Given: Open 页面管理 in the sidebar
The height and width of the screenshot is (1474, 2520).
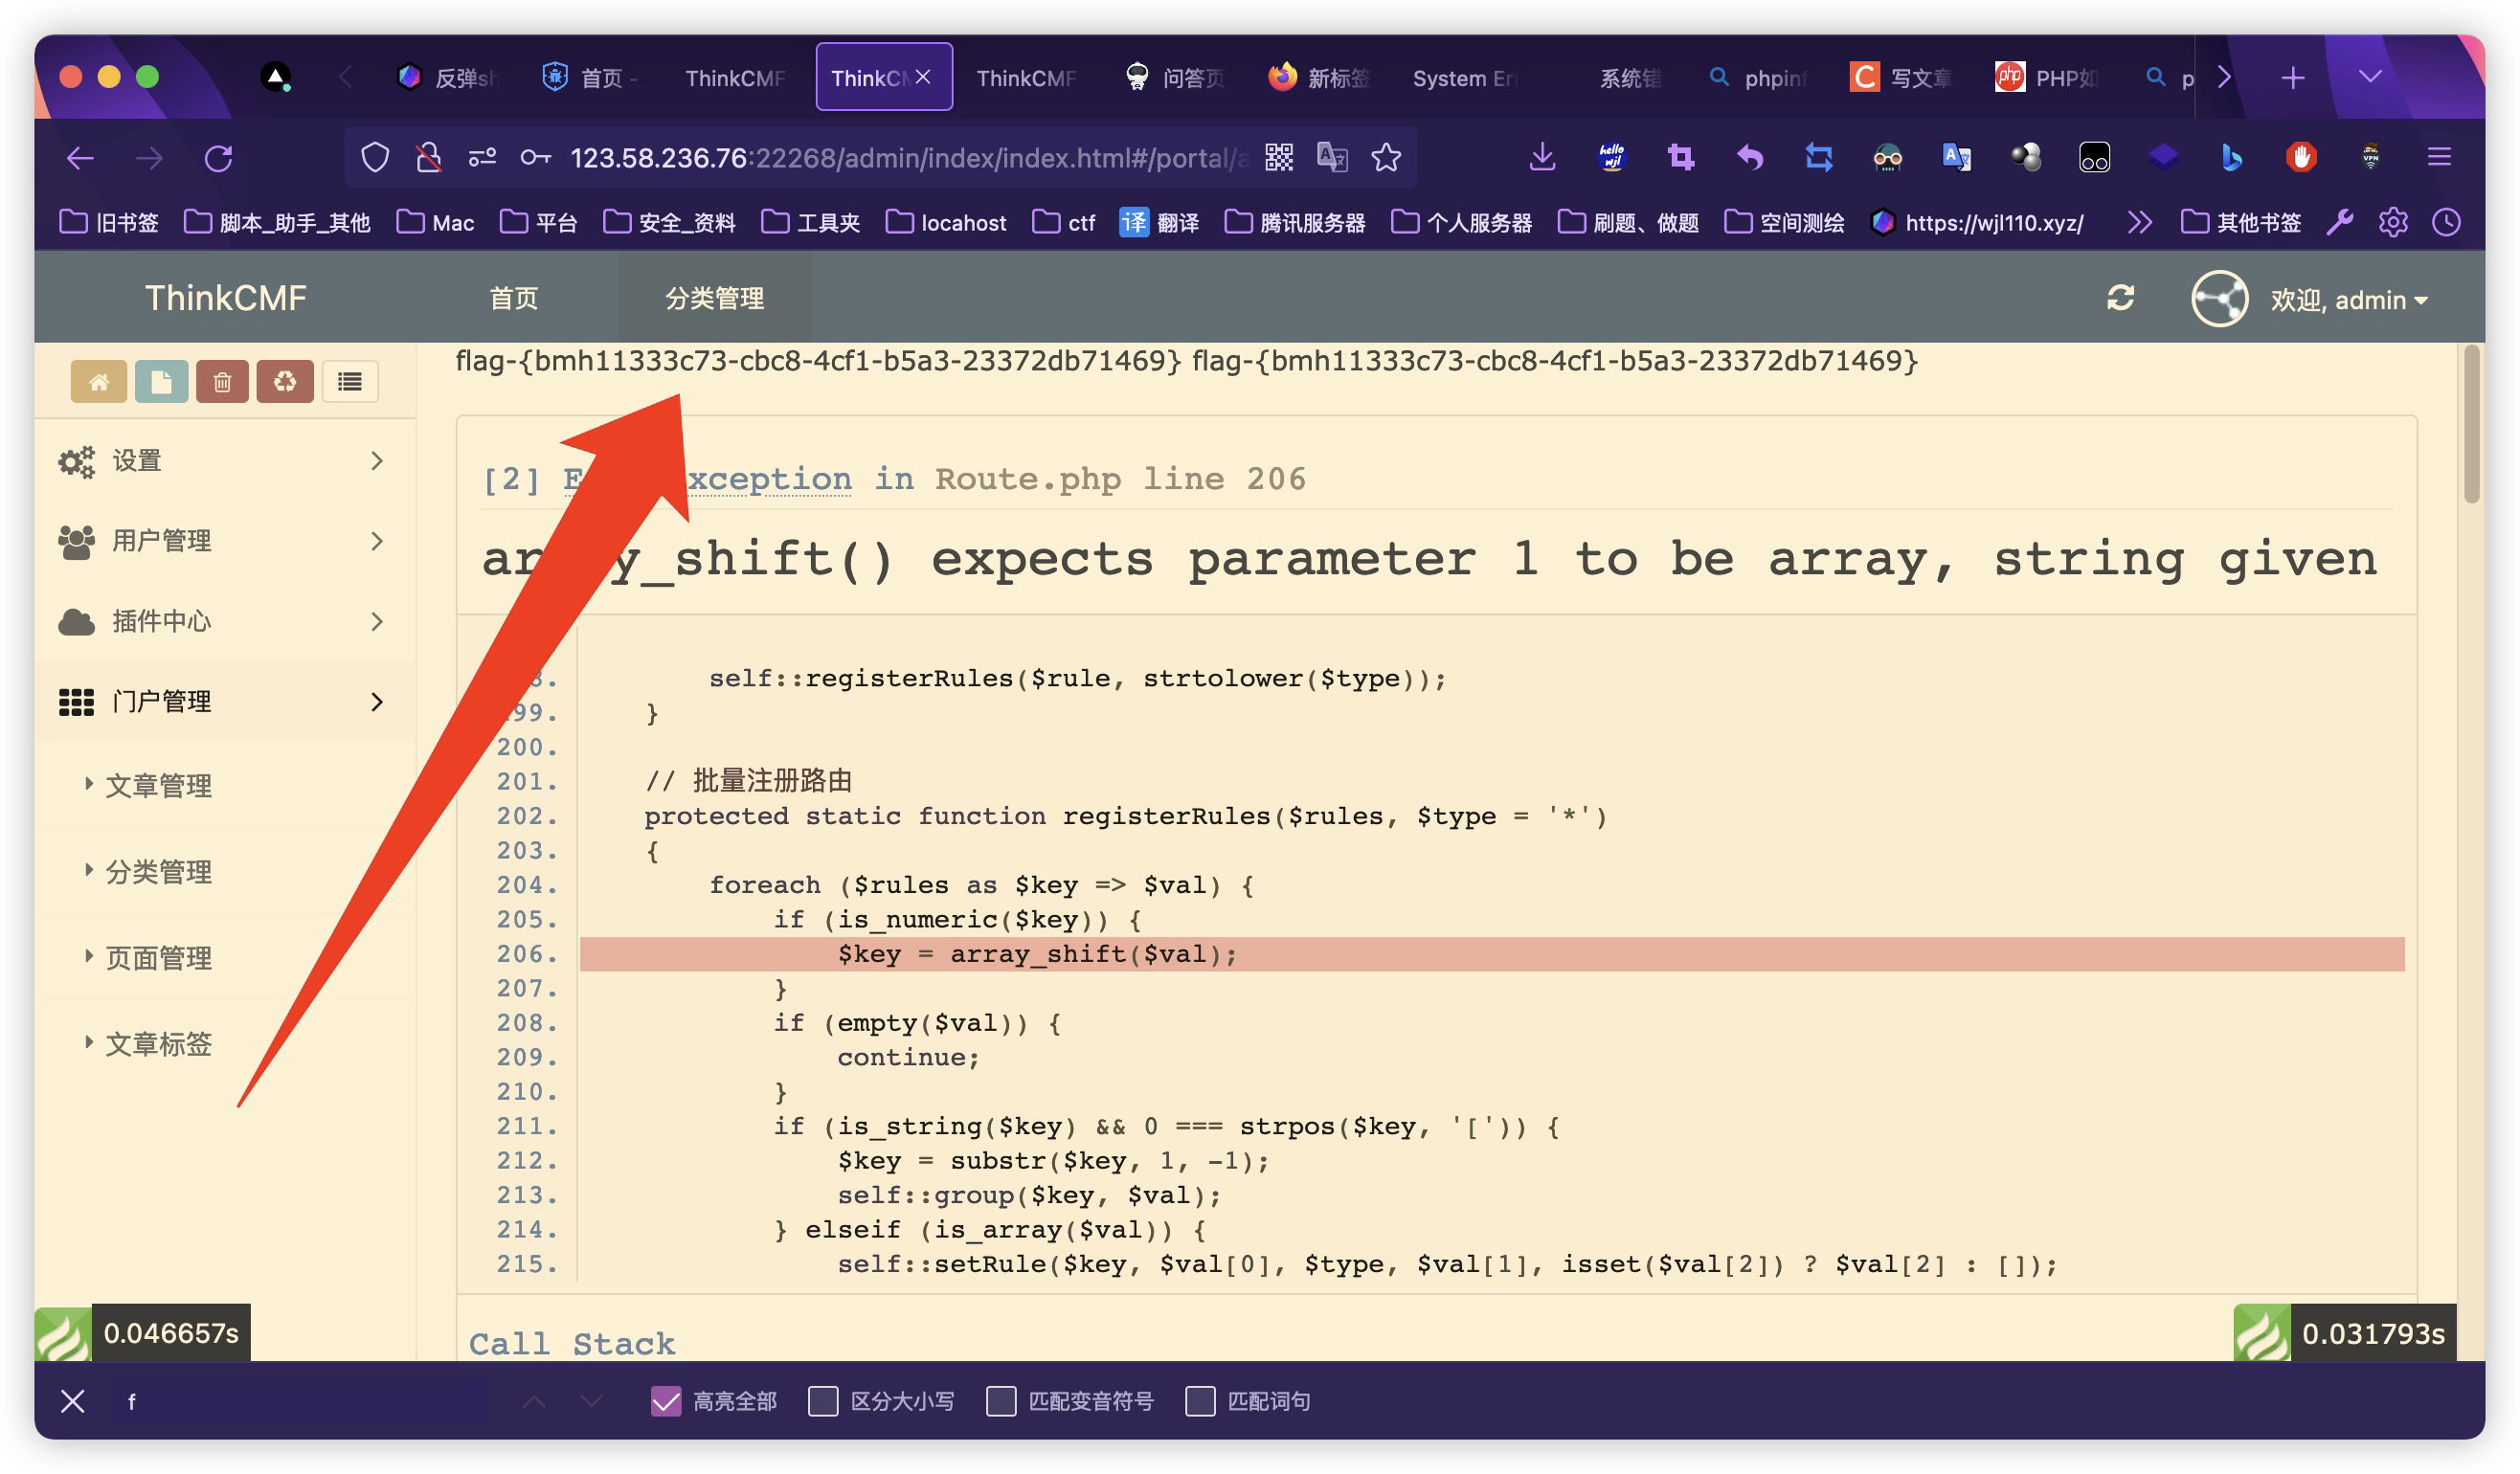Looking at the screenshot, I should point(158,958).
